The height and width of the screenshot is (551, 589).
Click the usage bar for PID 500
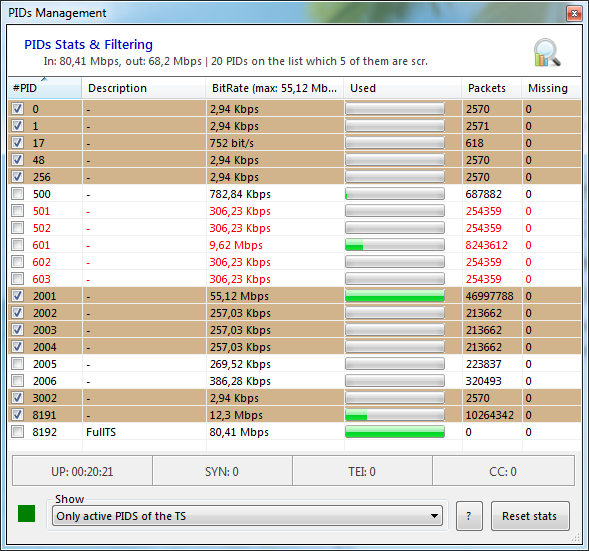395,194
